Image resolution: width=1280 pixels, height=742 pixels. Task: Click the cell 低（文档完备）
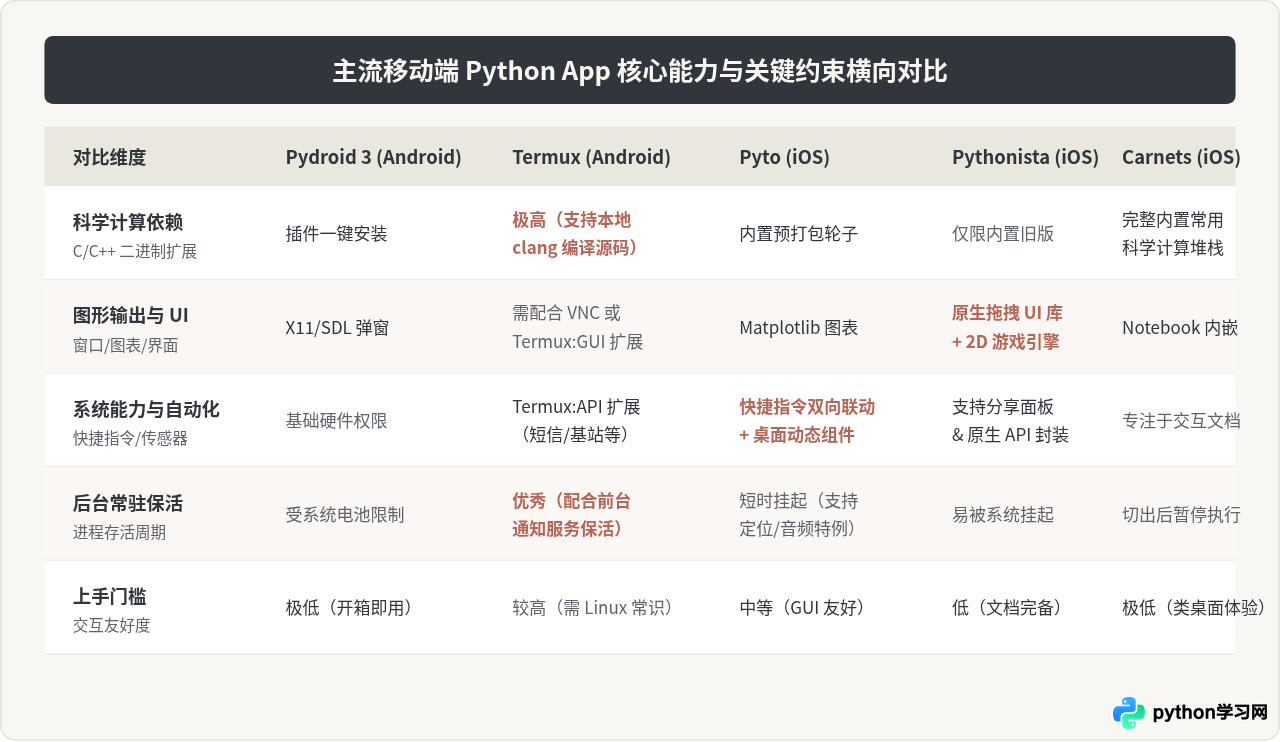pos(1007,608)
